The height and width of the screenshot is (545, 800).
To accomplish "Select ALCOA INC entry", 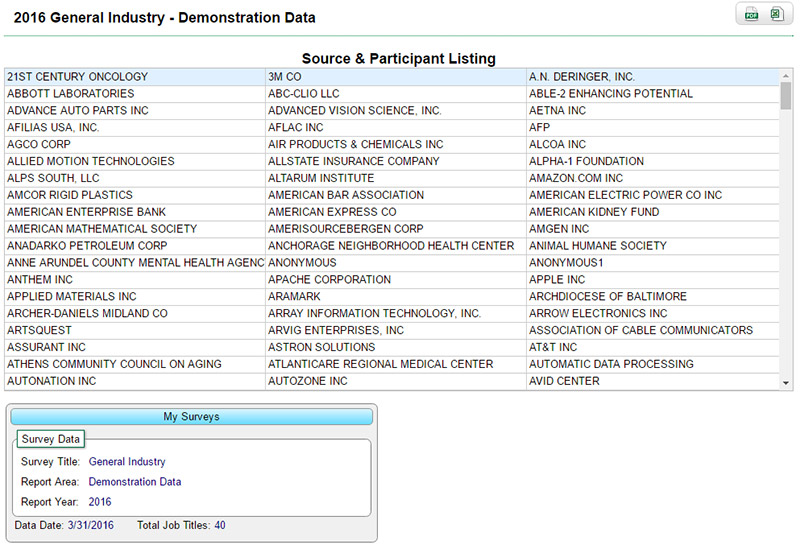I will pos(653,144).
